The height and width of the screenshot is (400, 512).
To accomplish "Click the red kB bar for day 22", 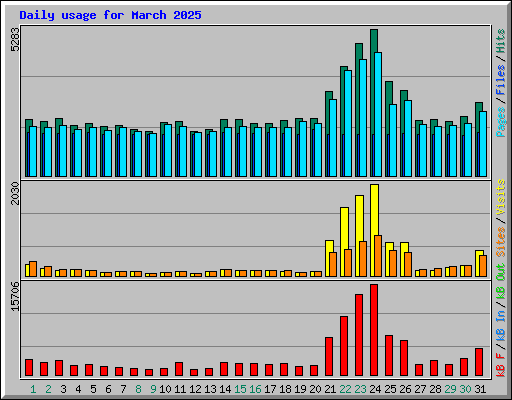I will click(344, 346).
